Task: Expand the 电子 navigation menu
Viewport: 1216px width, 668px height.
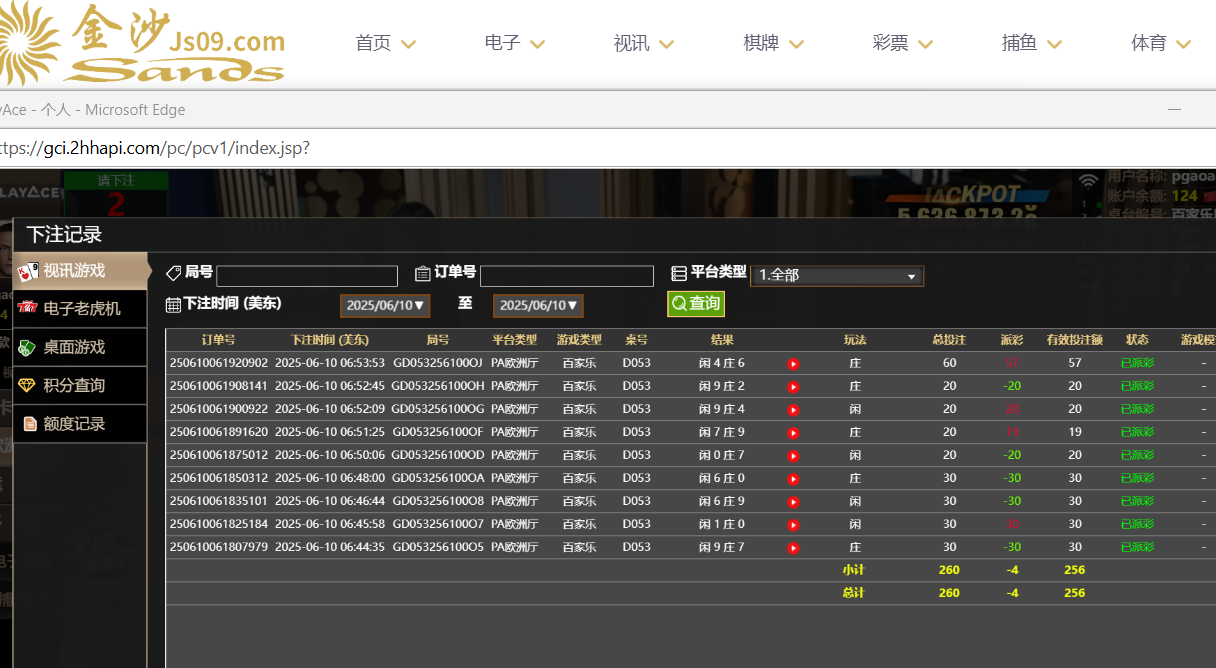Action: pyautogui.click(x=514, y=43)
